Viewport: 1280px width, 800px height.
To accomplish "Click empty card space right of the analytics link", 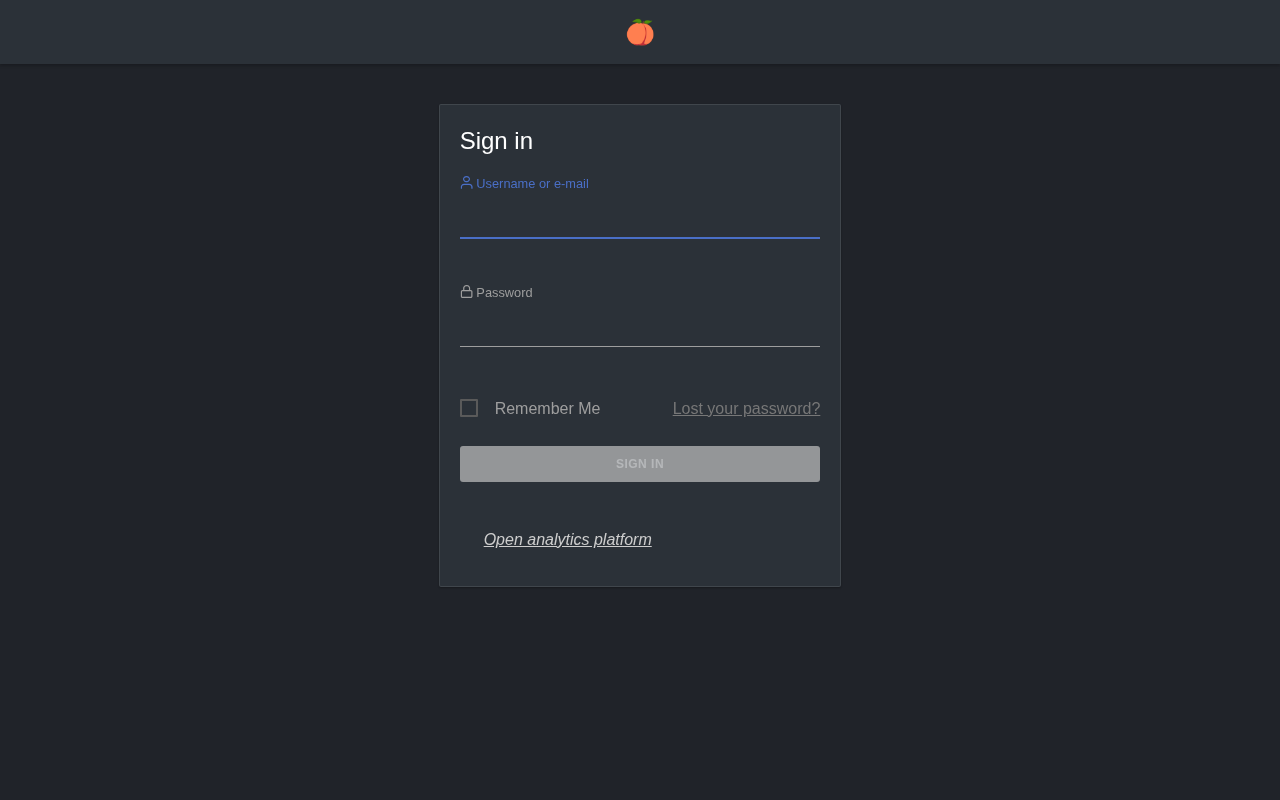I will click(x=750, y=540).
